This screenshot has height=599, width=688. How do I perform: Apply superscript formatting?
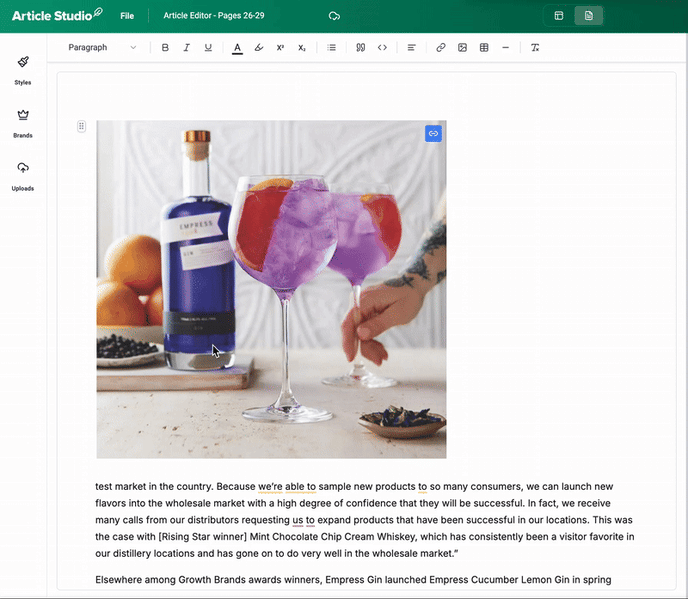280,48
